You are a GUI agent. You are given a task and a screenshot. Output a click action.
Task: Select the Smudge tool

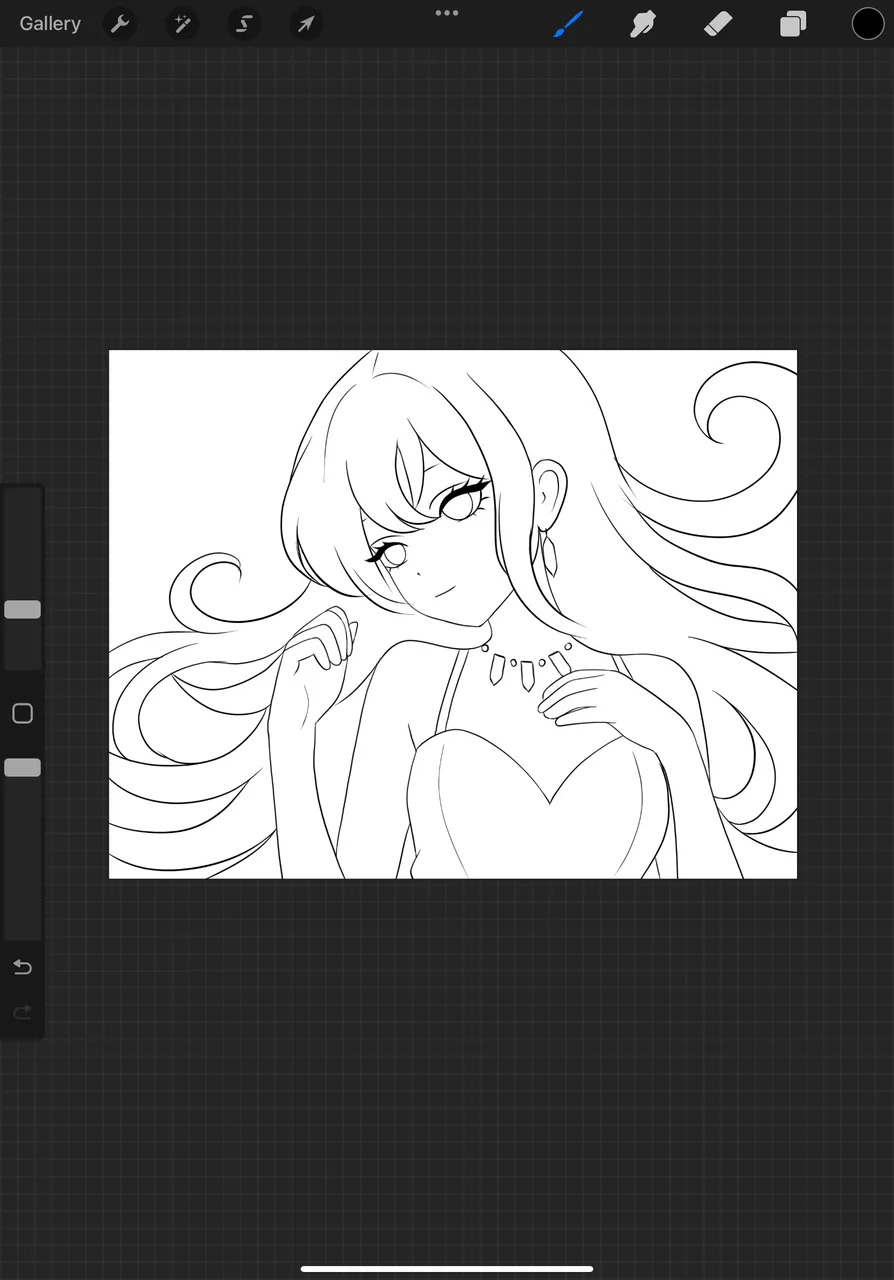pyautogui.click(x=643, y=23)
